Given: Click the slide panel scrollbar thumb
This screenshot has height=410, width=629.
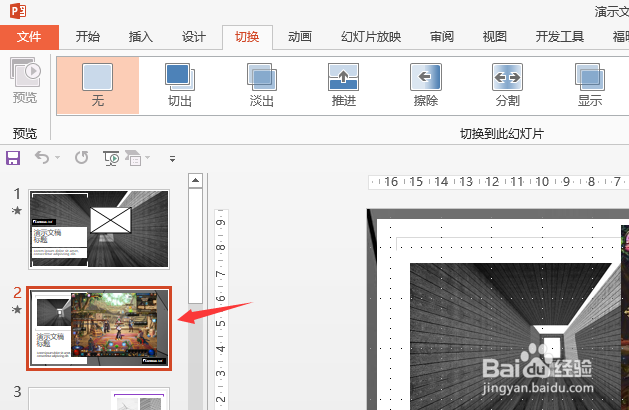Looking at the screenshot, I should click(195, 246).
